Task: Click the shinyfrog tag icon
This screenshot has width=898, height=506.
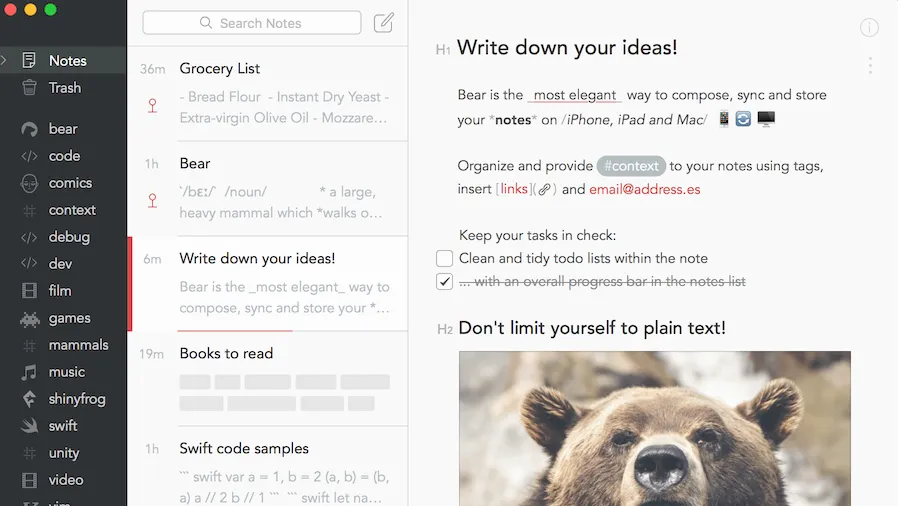Action: (29, 399)
